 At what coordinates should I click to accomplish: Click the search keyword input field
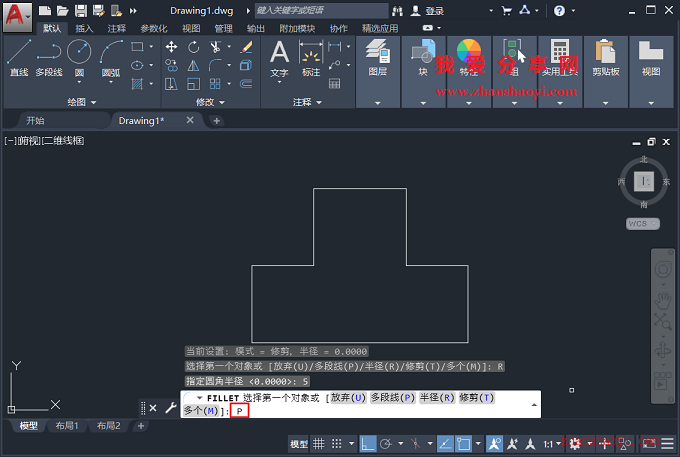(321, 10)
